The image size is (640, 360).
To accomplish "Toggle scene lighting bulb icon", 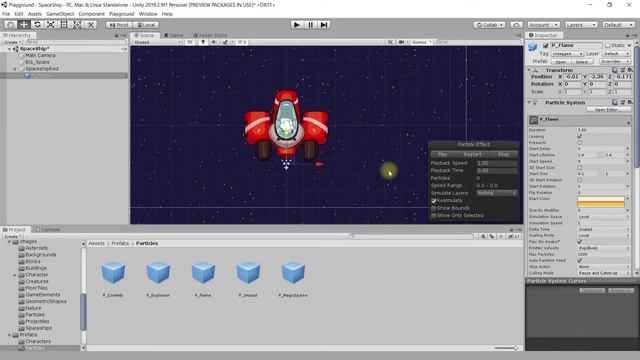I will coord(203,42).
